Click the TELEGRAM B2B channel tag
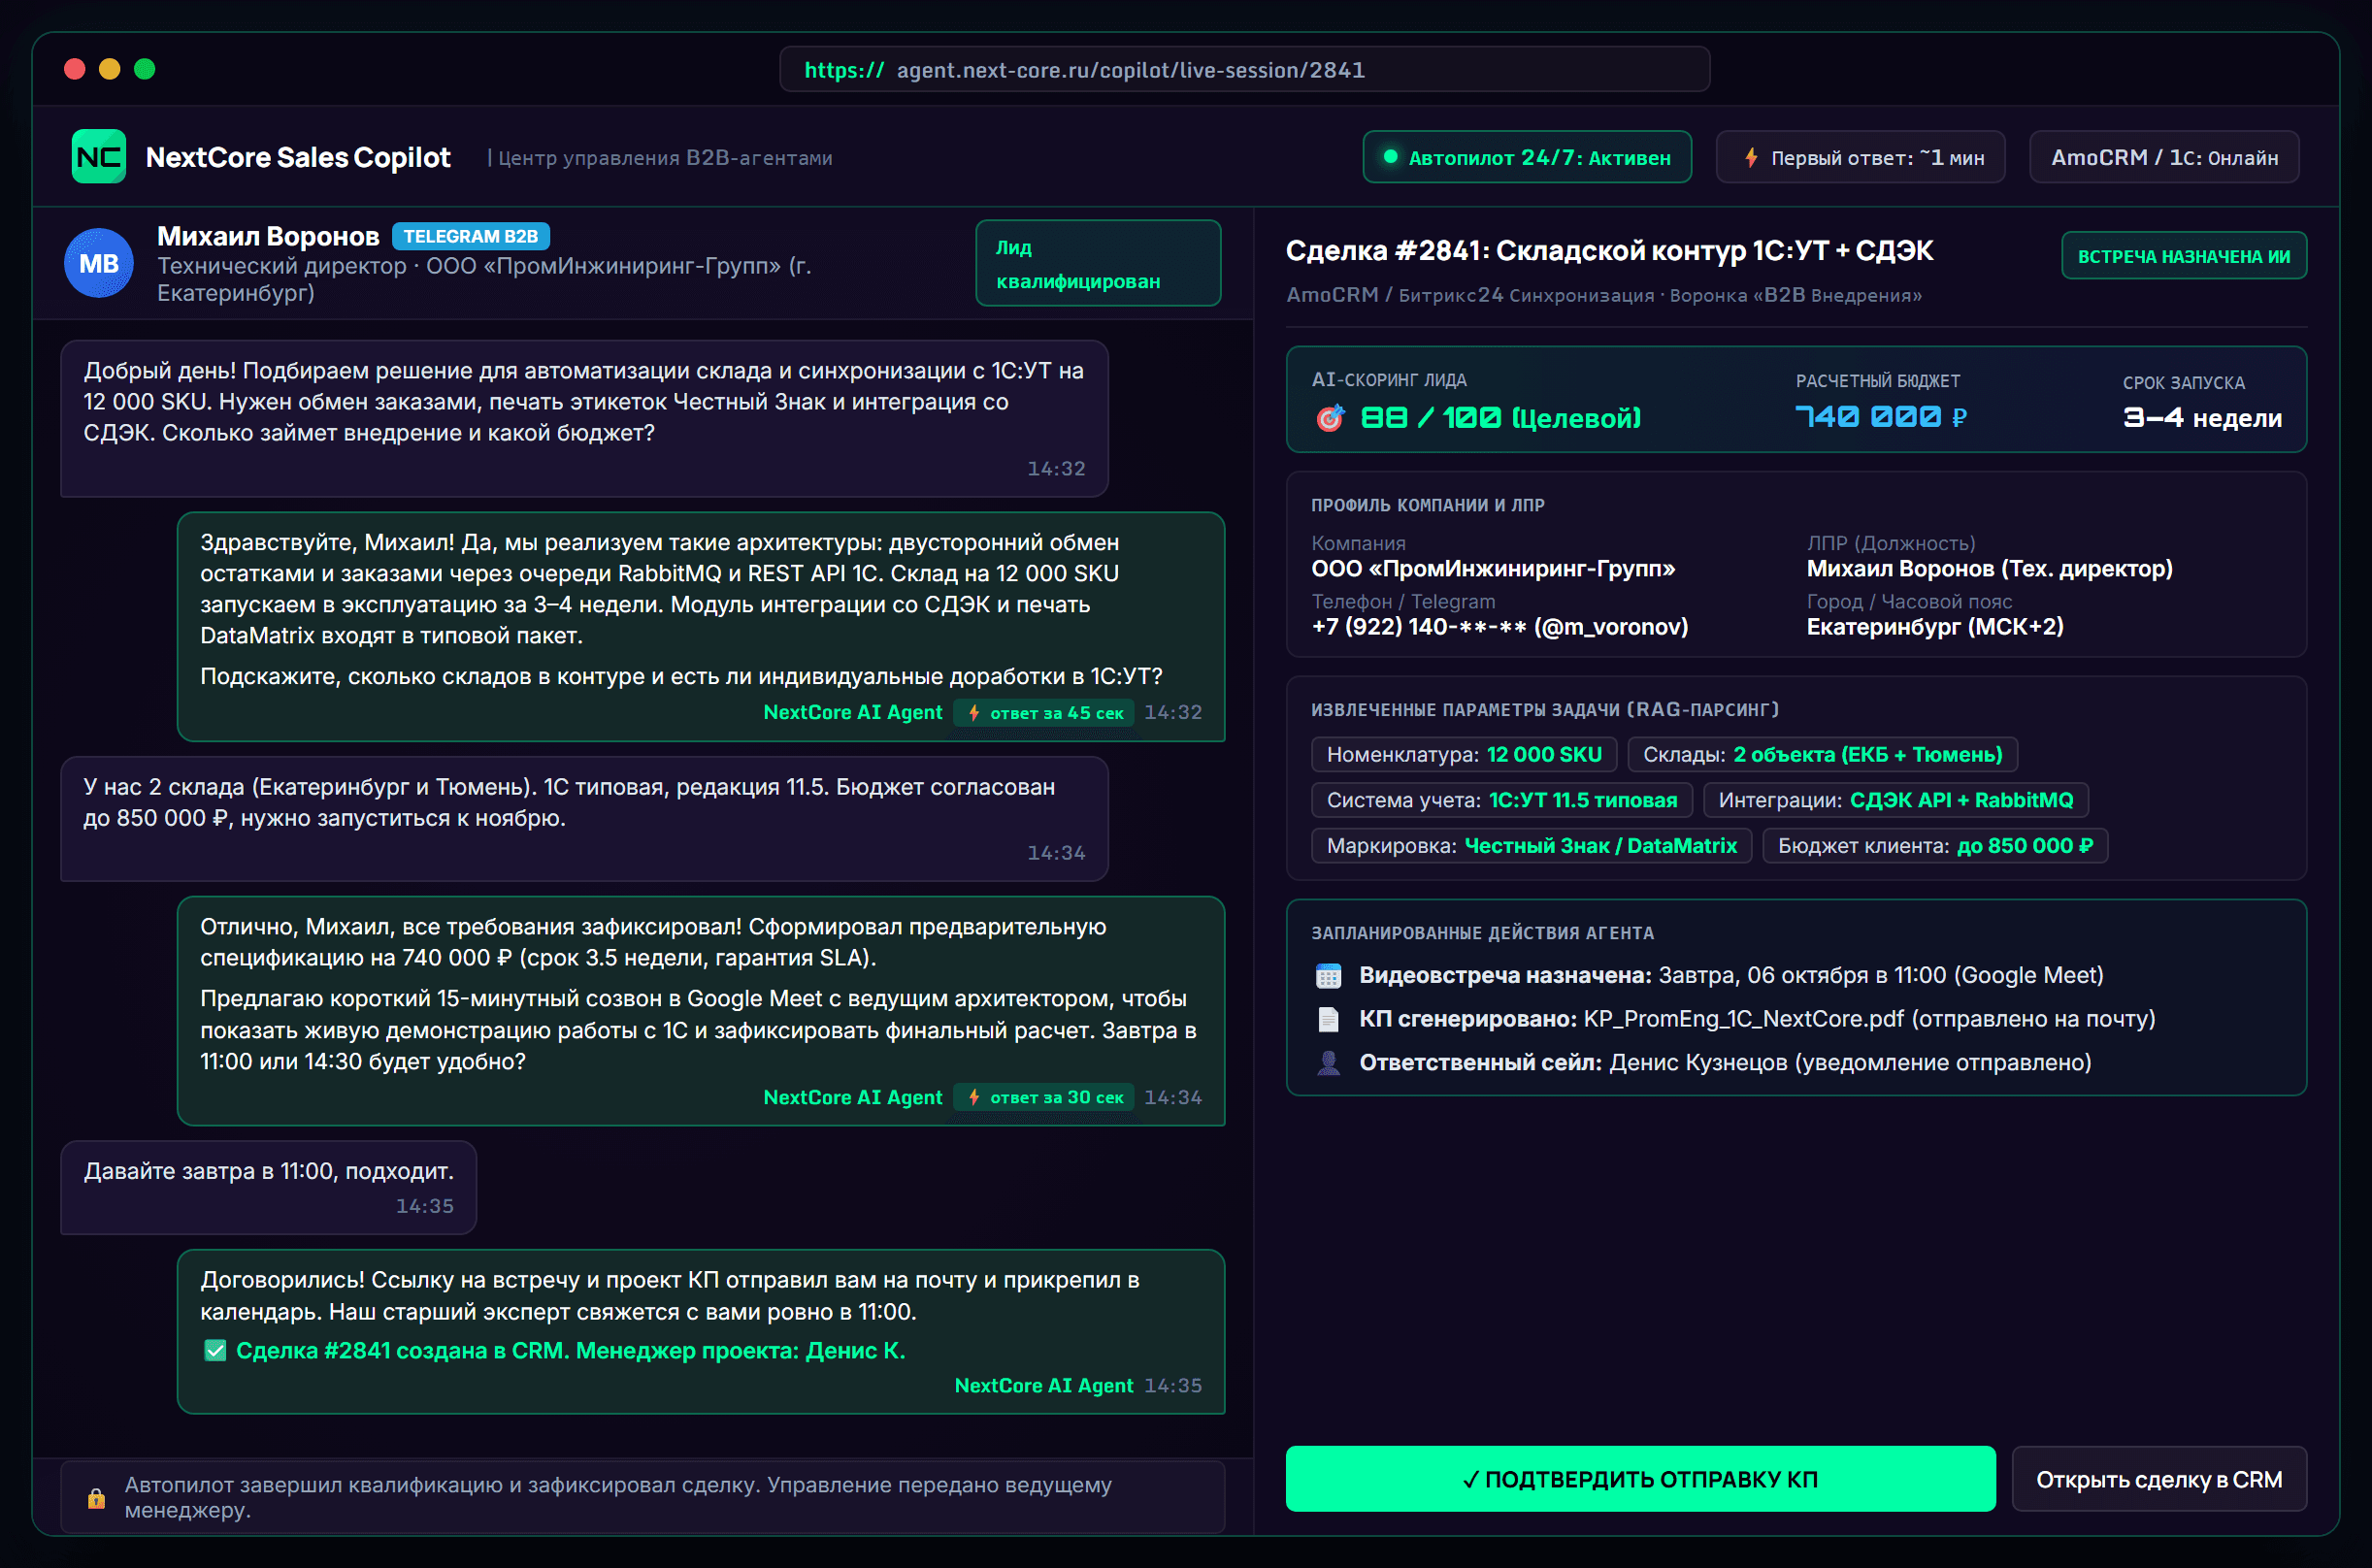 coord(470,236)
